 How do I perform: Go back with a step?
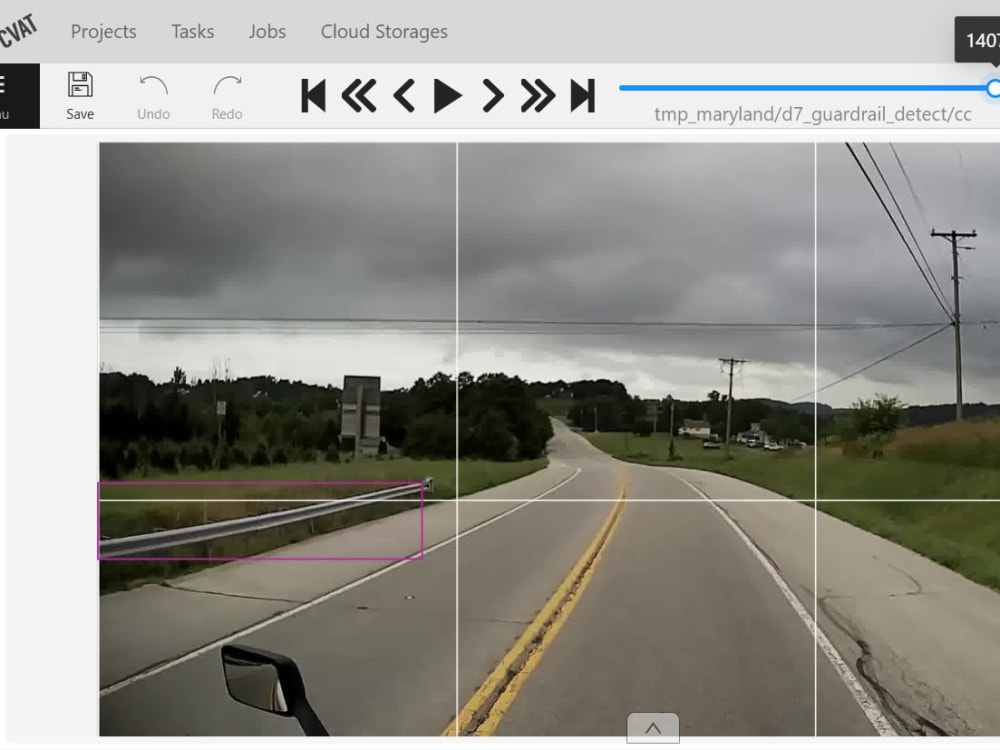click(x=358, y=96)
